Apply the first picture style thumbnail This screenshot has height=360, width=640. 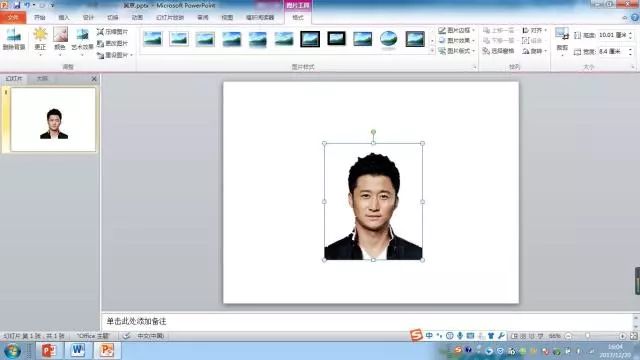pos(153,39)
